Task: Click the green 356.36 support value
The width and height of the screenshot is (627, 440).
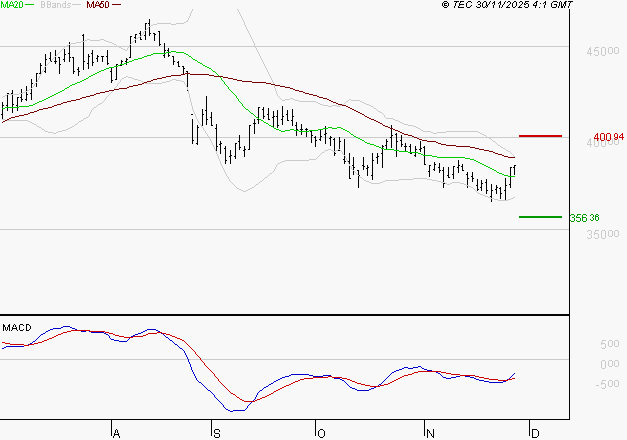Action: 584,218
